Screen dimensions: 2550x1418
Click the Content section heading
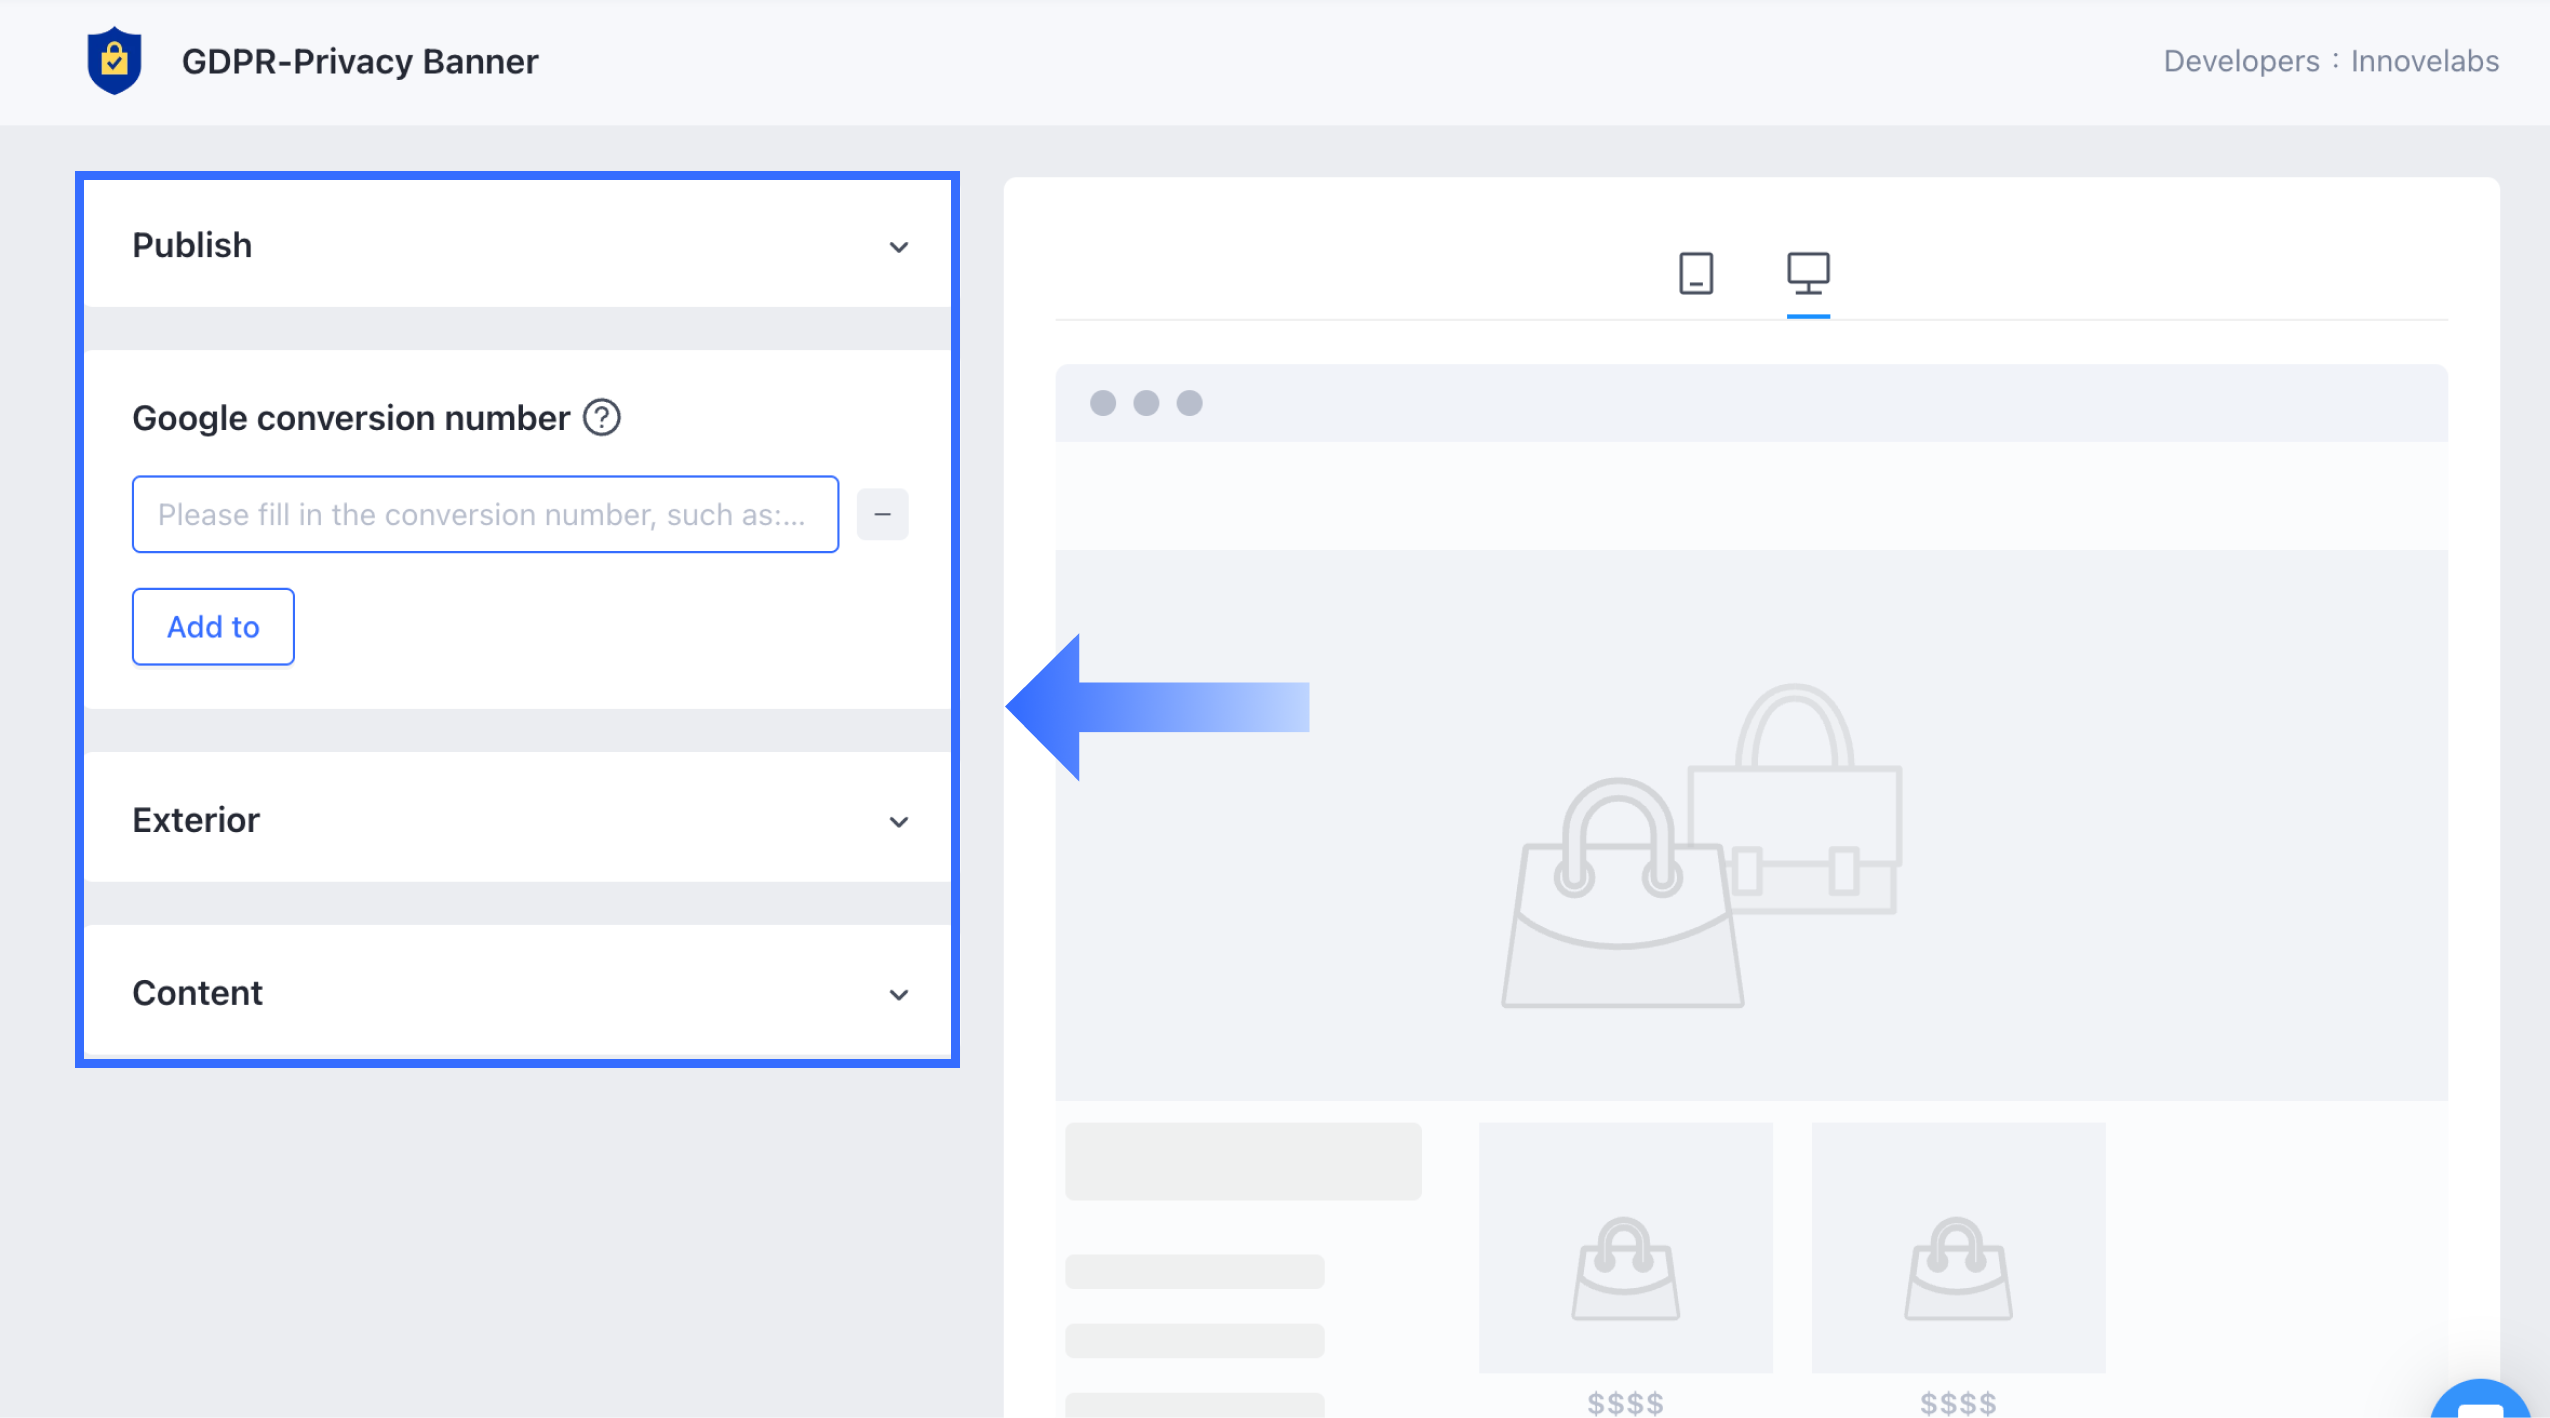[x=198, y=993]
